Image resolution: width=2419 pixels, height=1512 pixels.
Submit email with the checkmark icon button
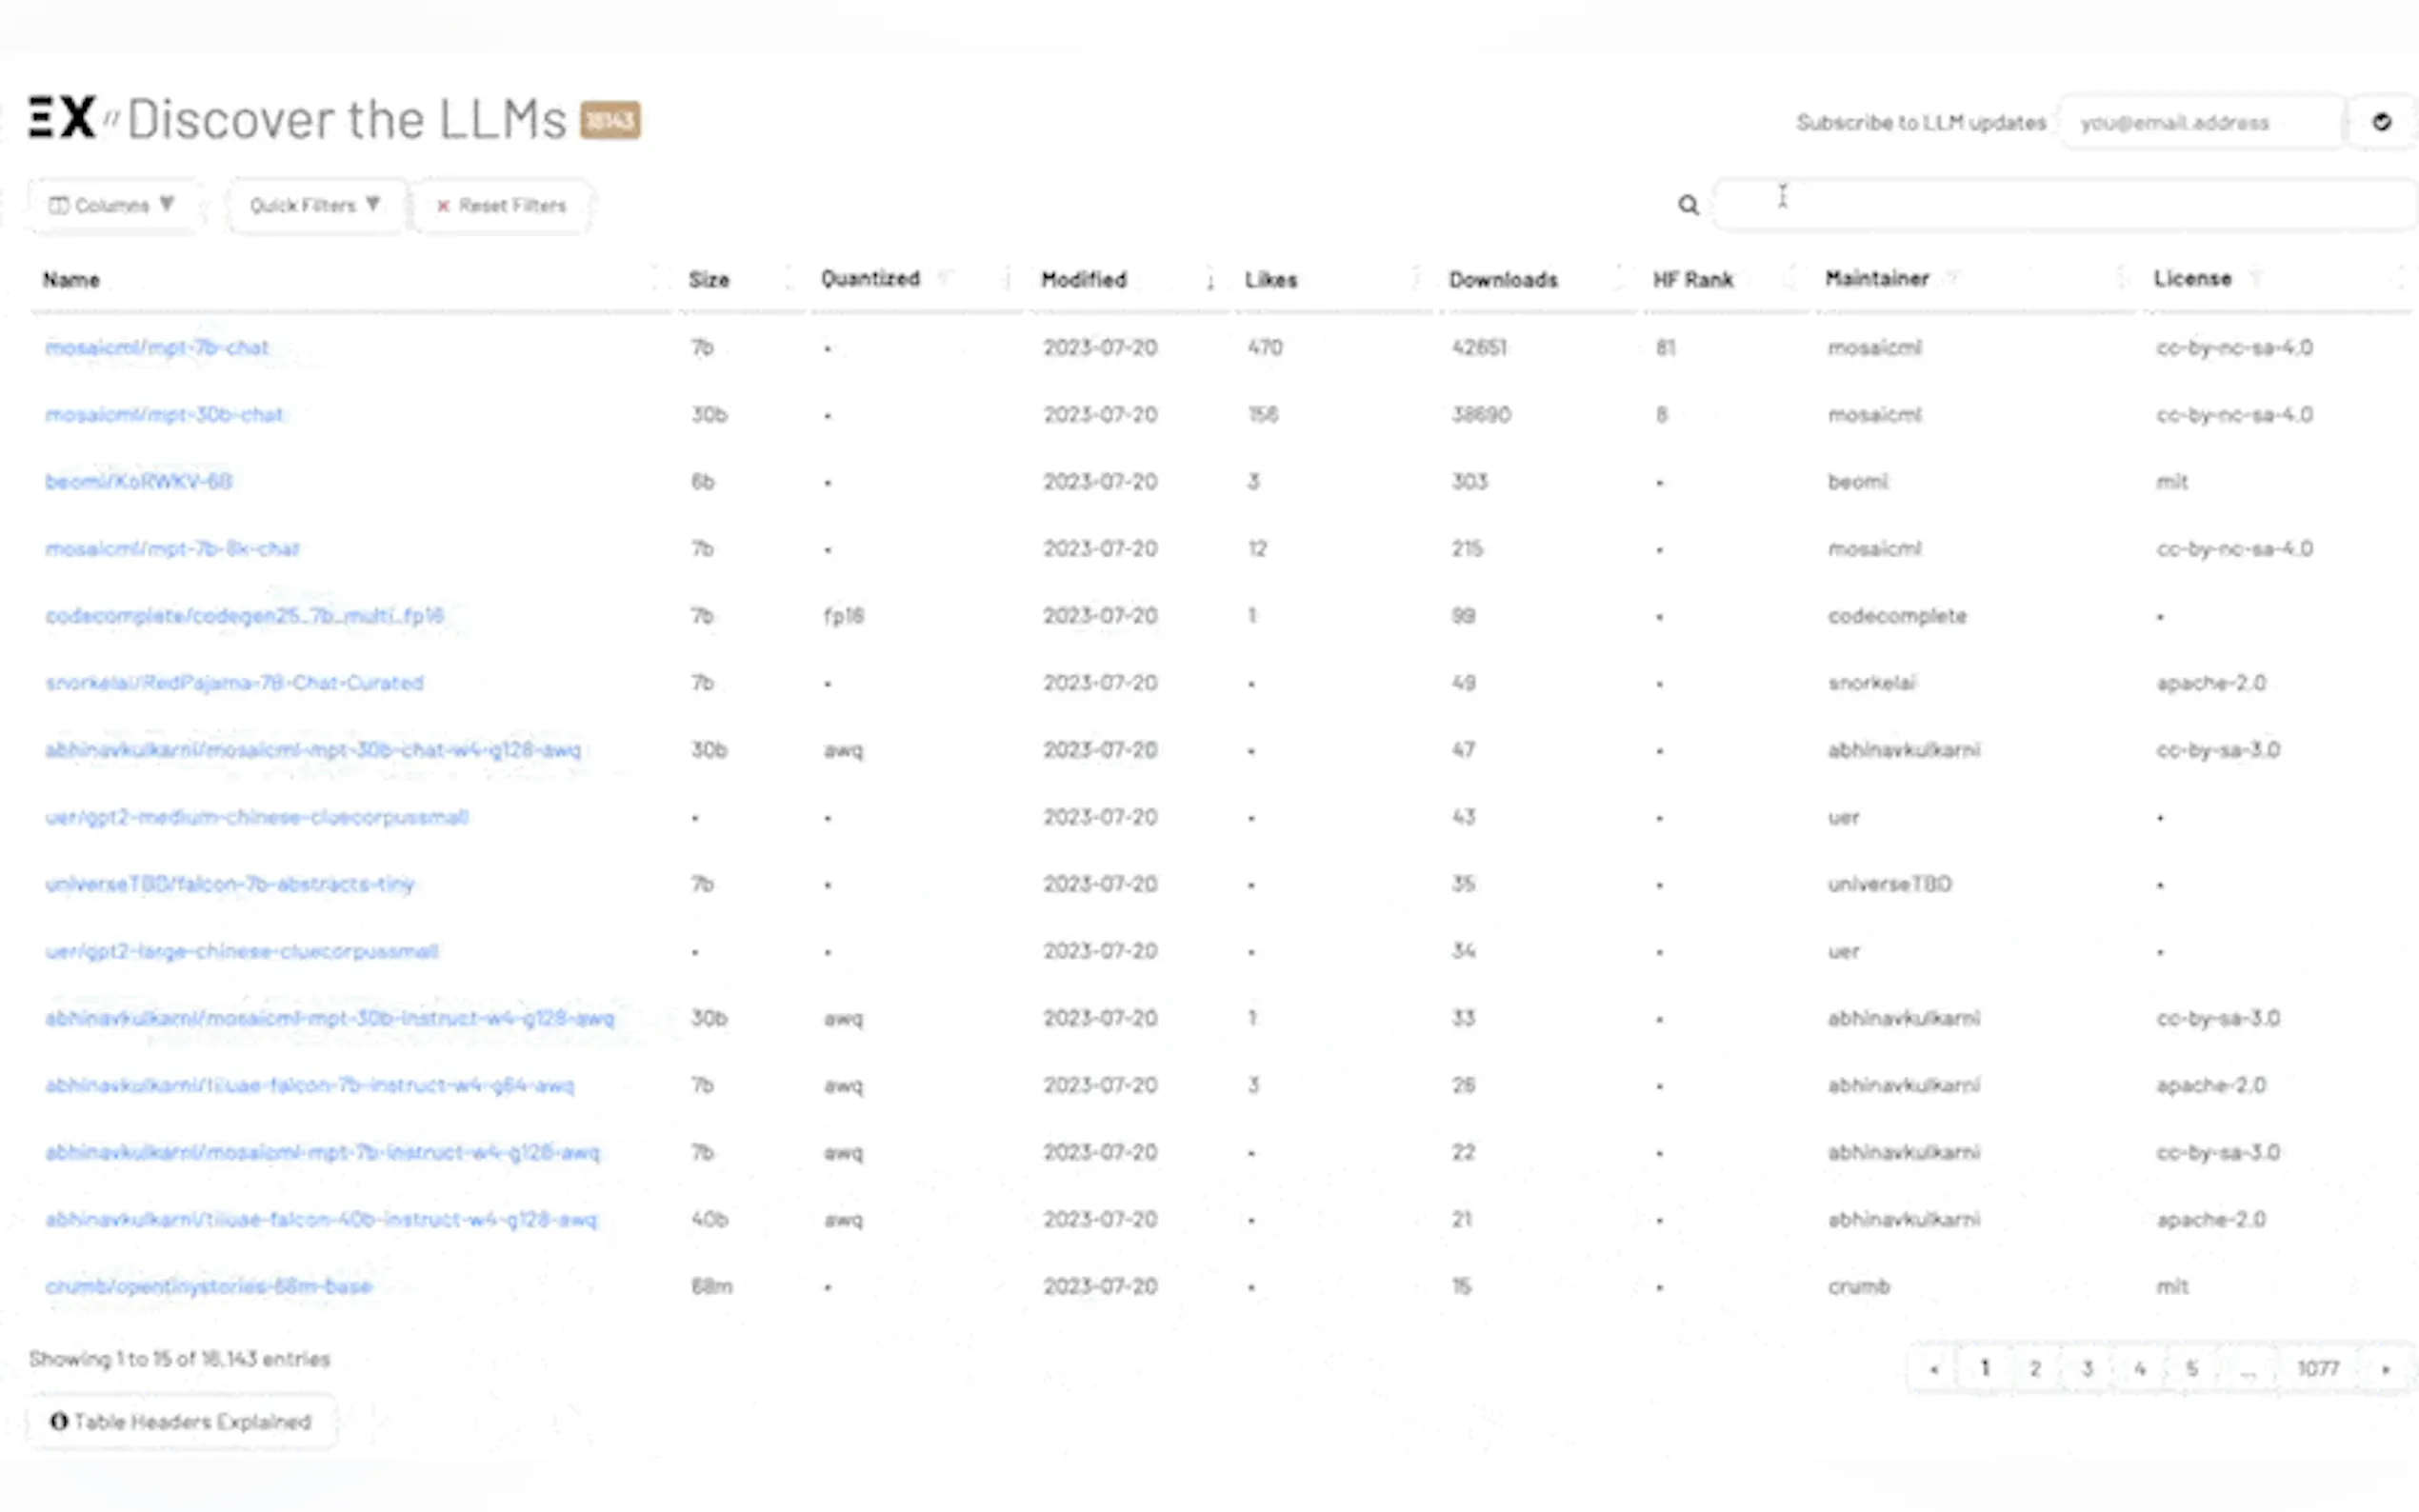tap(2382, 122)
